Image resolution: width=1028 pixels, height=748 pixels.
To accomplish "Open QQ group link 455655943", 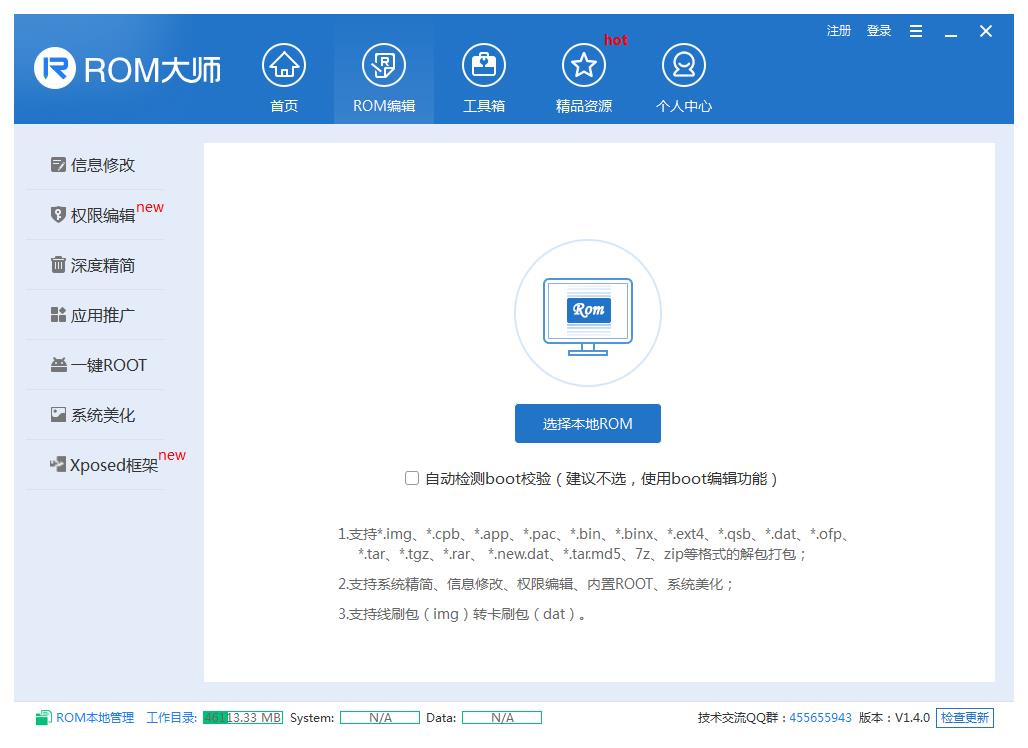I will 819,717.
